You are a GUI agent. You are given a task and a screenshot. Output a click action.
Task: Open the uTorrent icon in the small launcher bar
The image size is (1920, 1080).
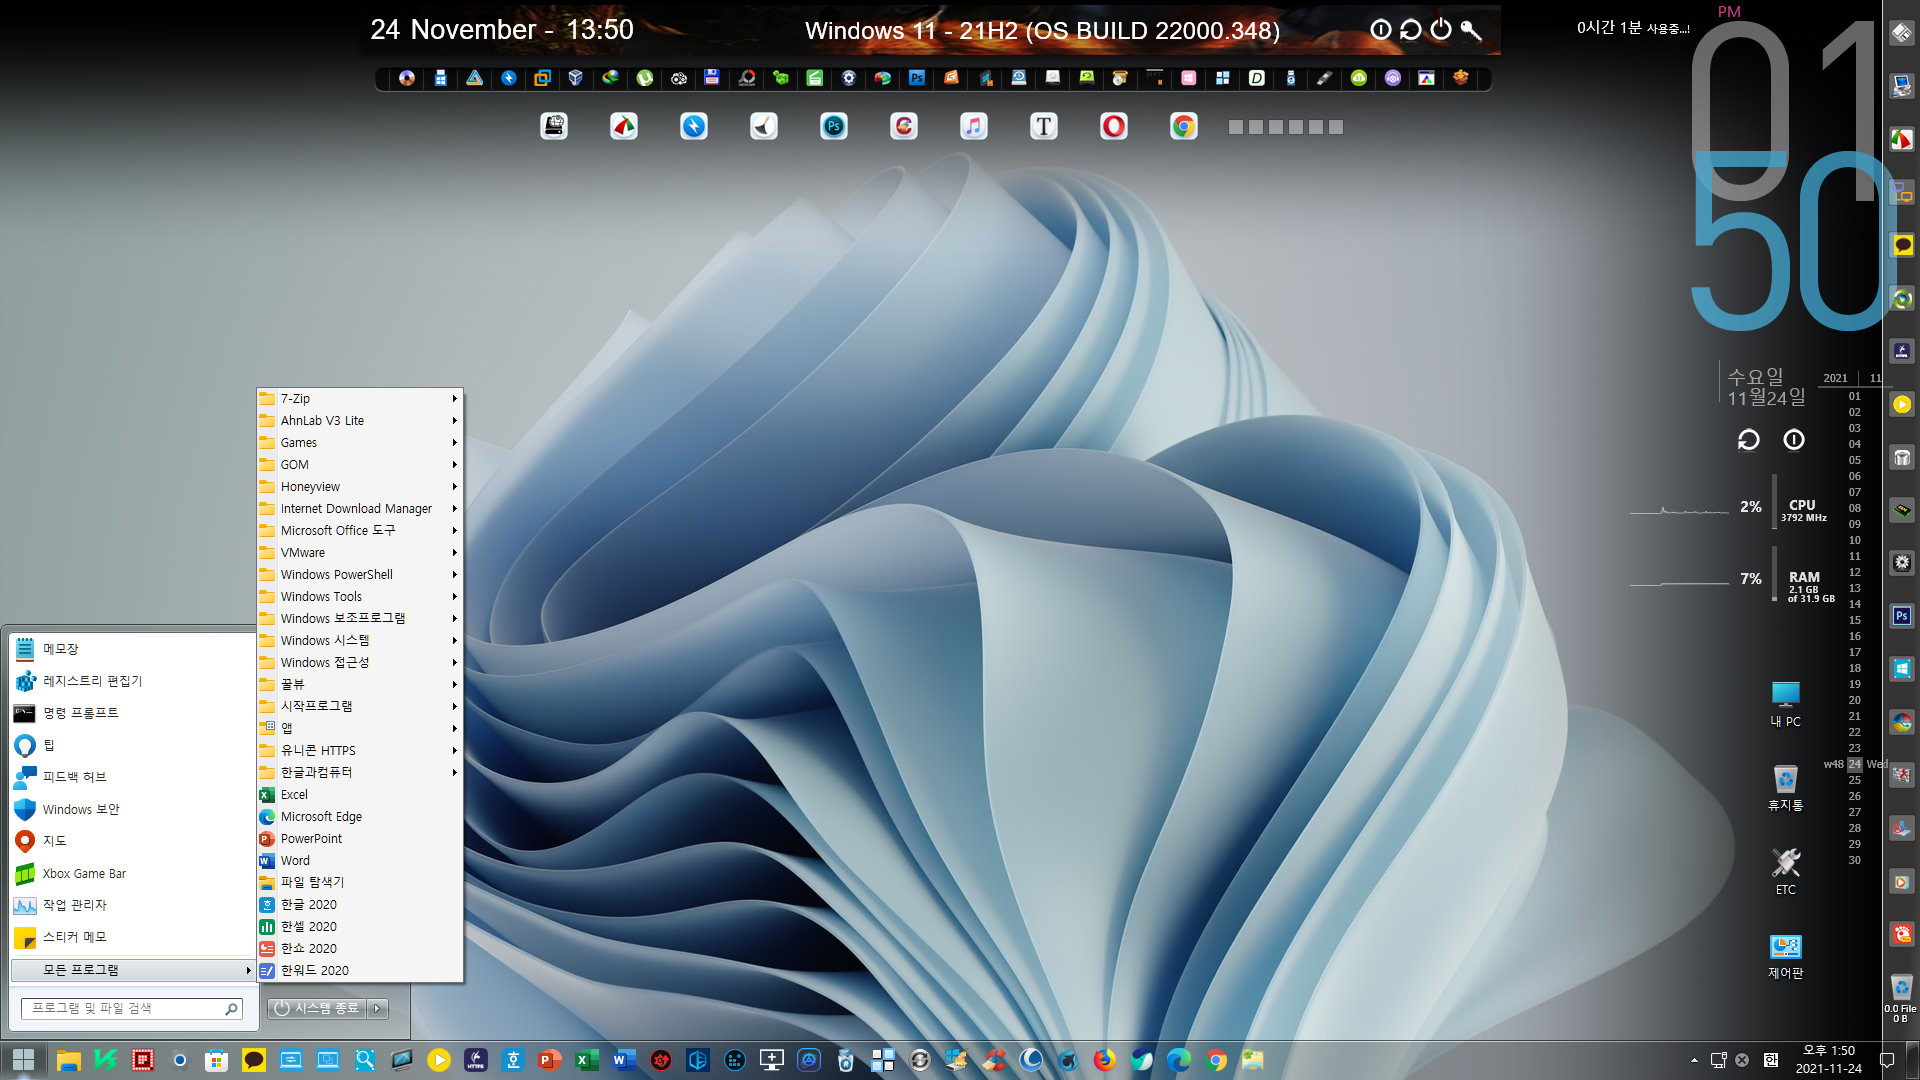pyautogui.click(x=645, y=78)
